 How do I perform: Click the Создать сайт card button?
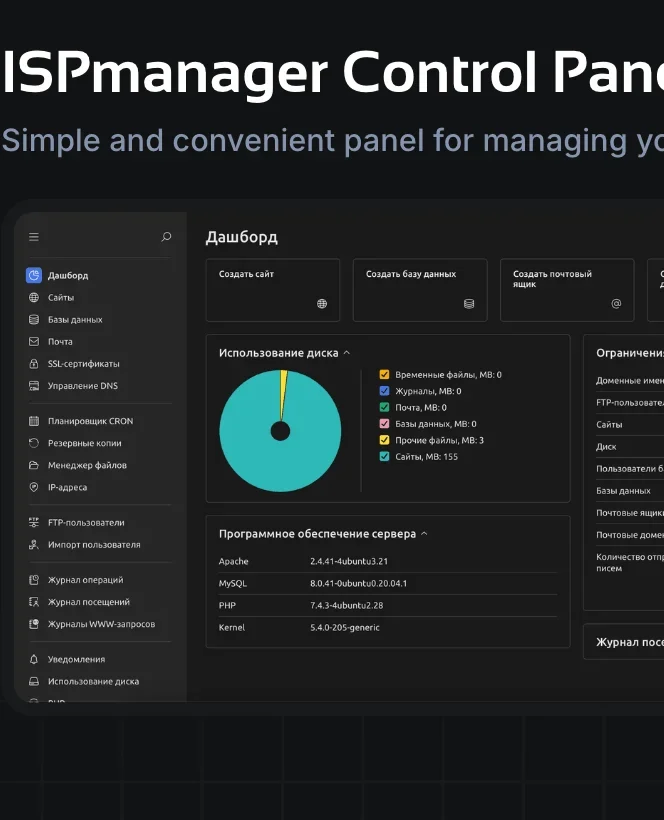tap(273, 290)
